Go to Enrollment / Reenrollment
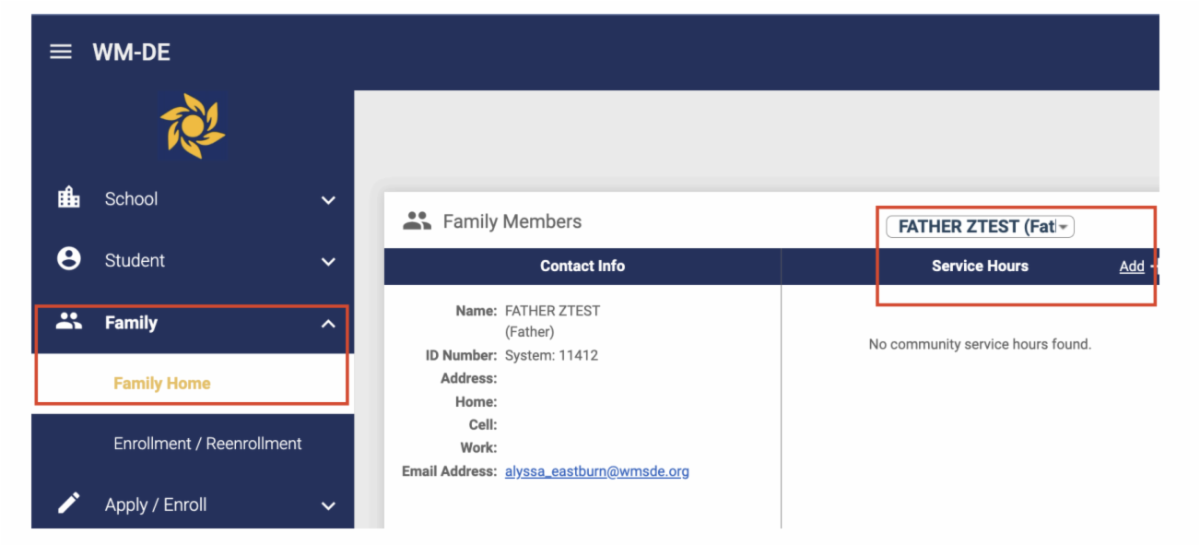Viewport: 1200px width, 546px height. point(208,443)
